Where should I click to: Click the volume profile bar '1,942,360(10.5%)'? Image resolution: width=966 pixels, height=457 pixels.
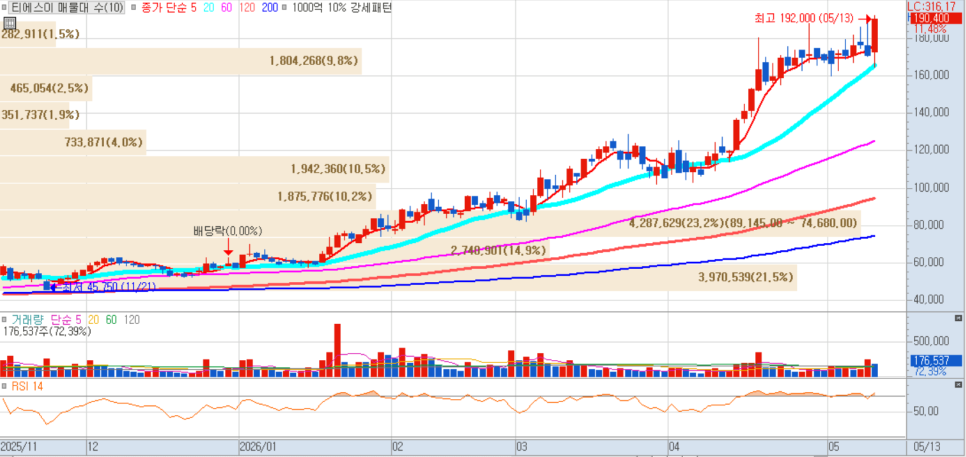pos(195,169)
